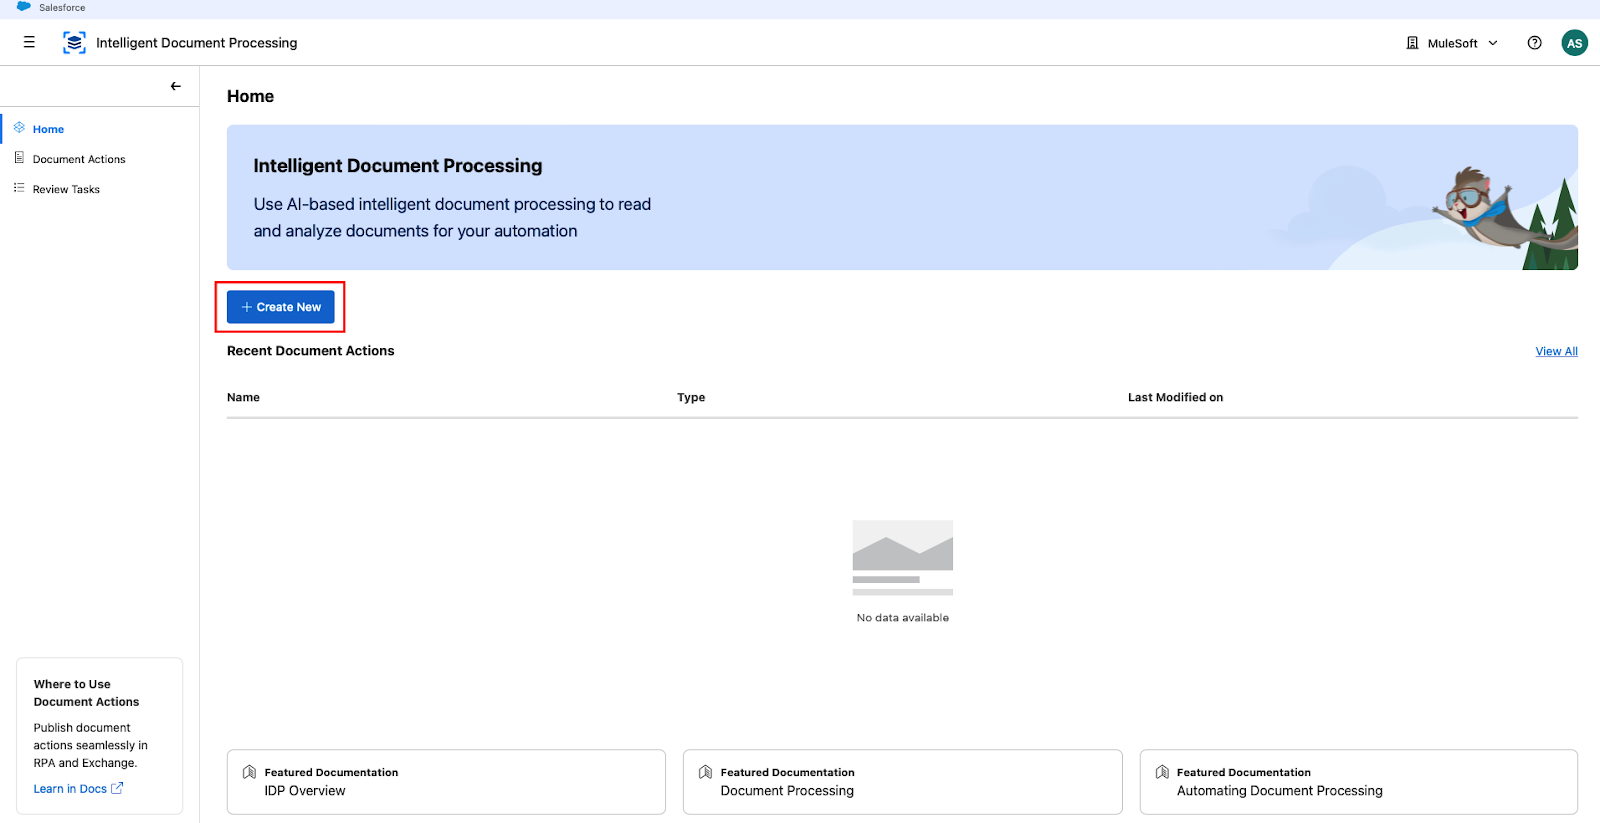Go to Home in sidebar

(x=48, y=129)
